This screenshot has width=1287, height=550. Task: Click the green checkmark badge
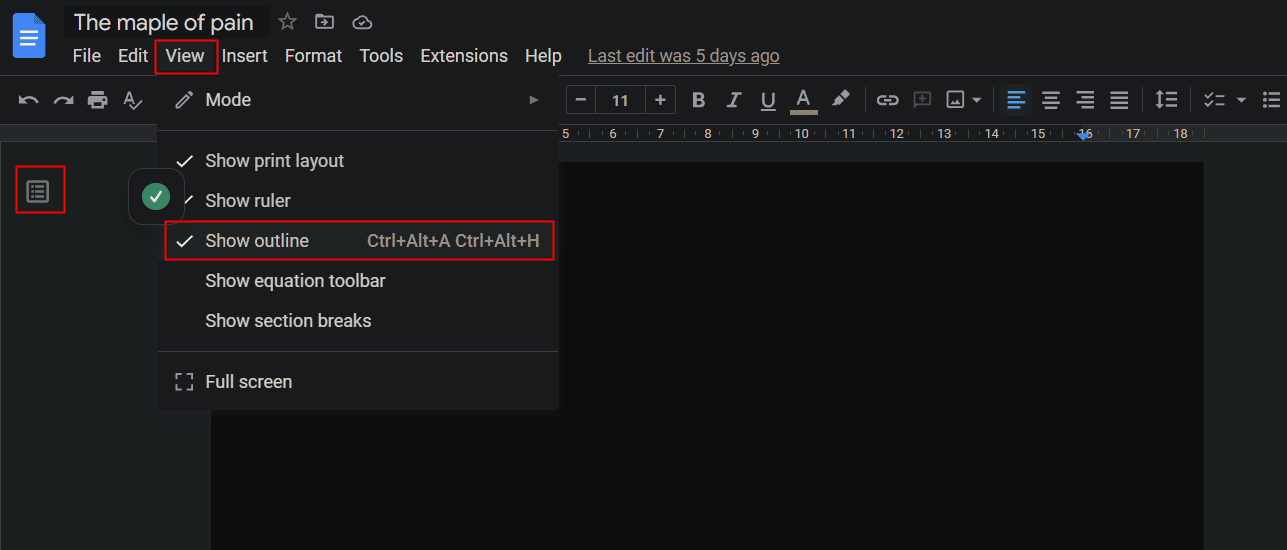point(155,196)
